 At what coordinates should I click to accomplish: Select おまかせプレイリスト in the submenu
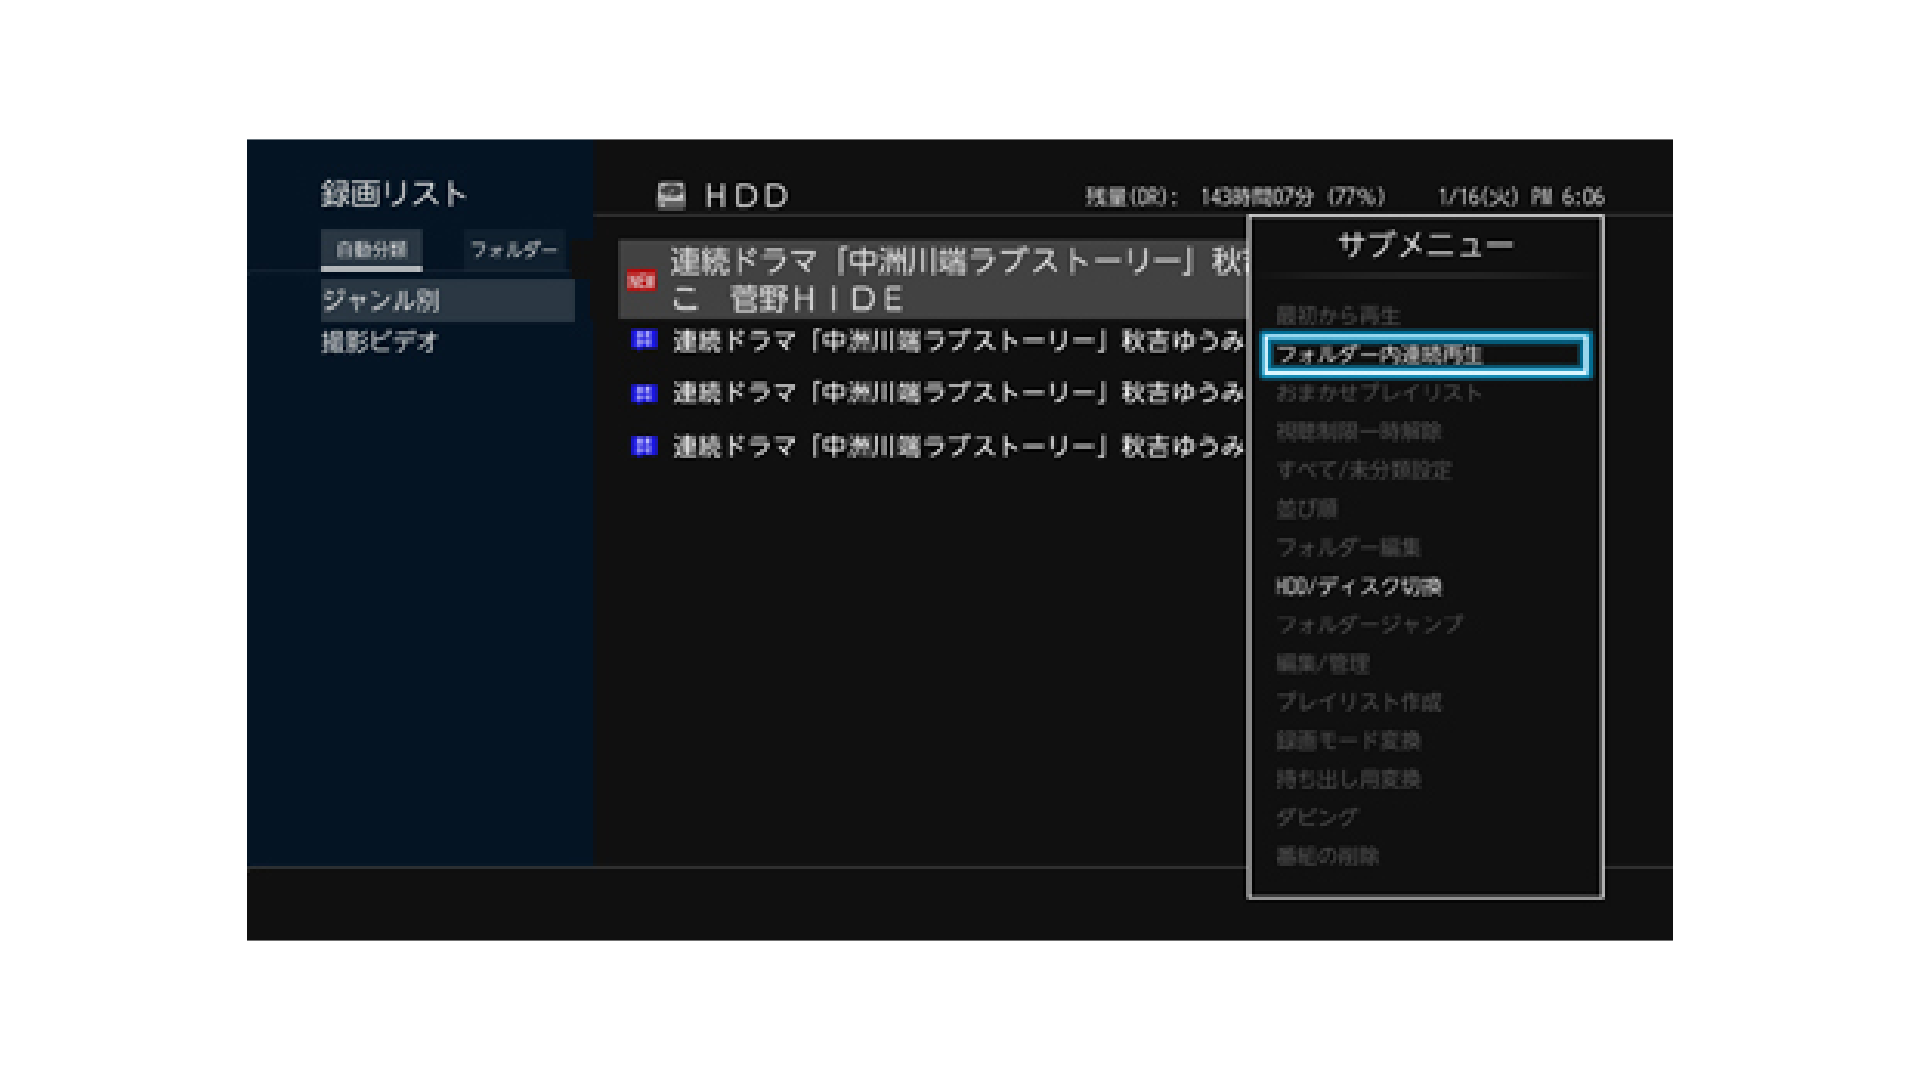coord(1378,393)
